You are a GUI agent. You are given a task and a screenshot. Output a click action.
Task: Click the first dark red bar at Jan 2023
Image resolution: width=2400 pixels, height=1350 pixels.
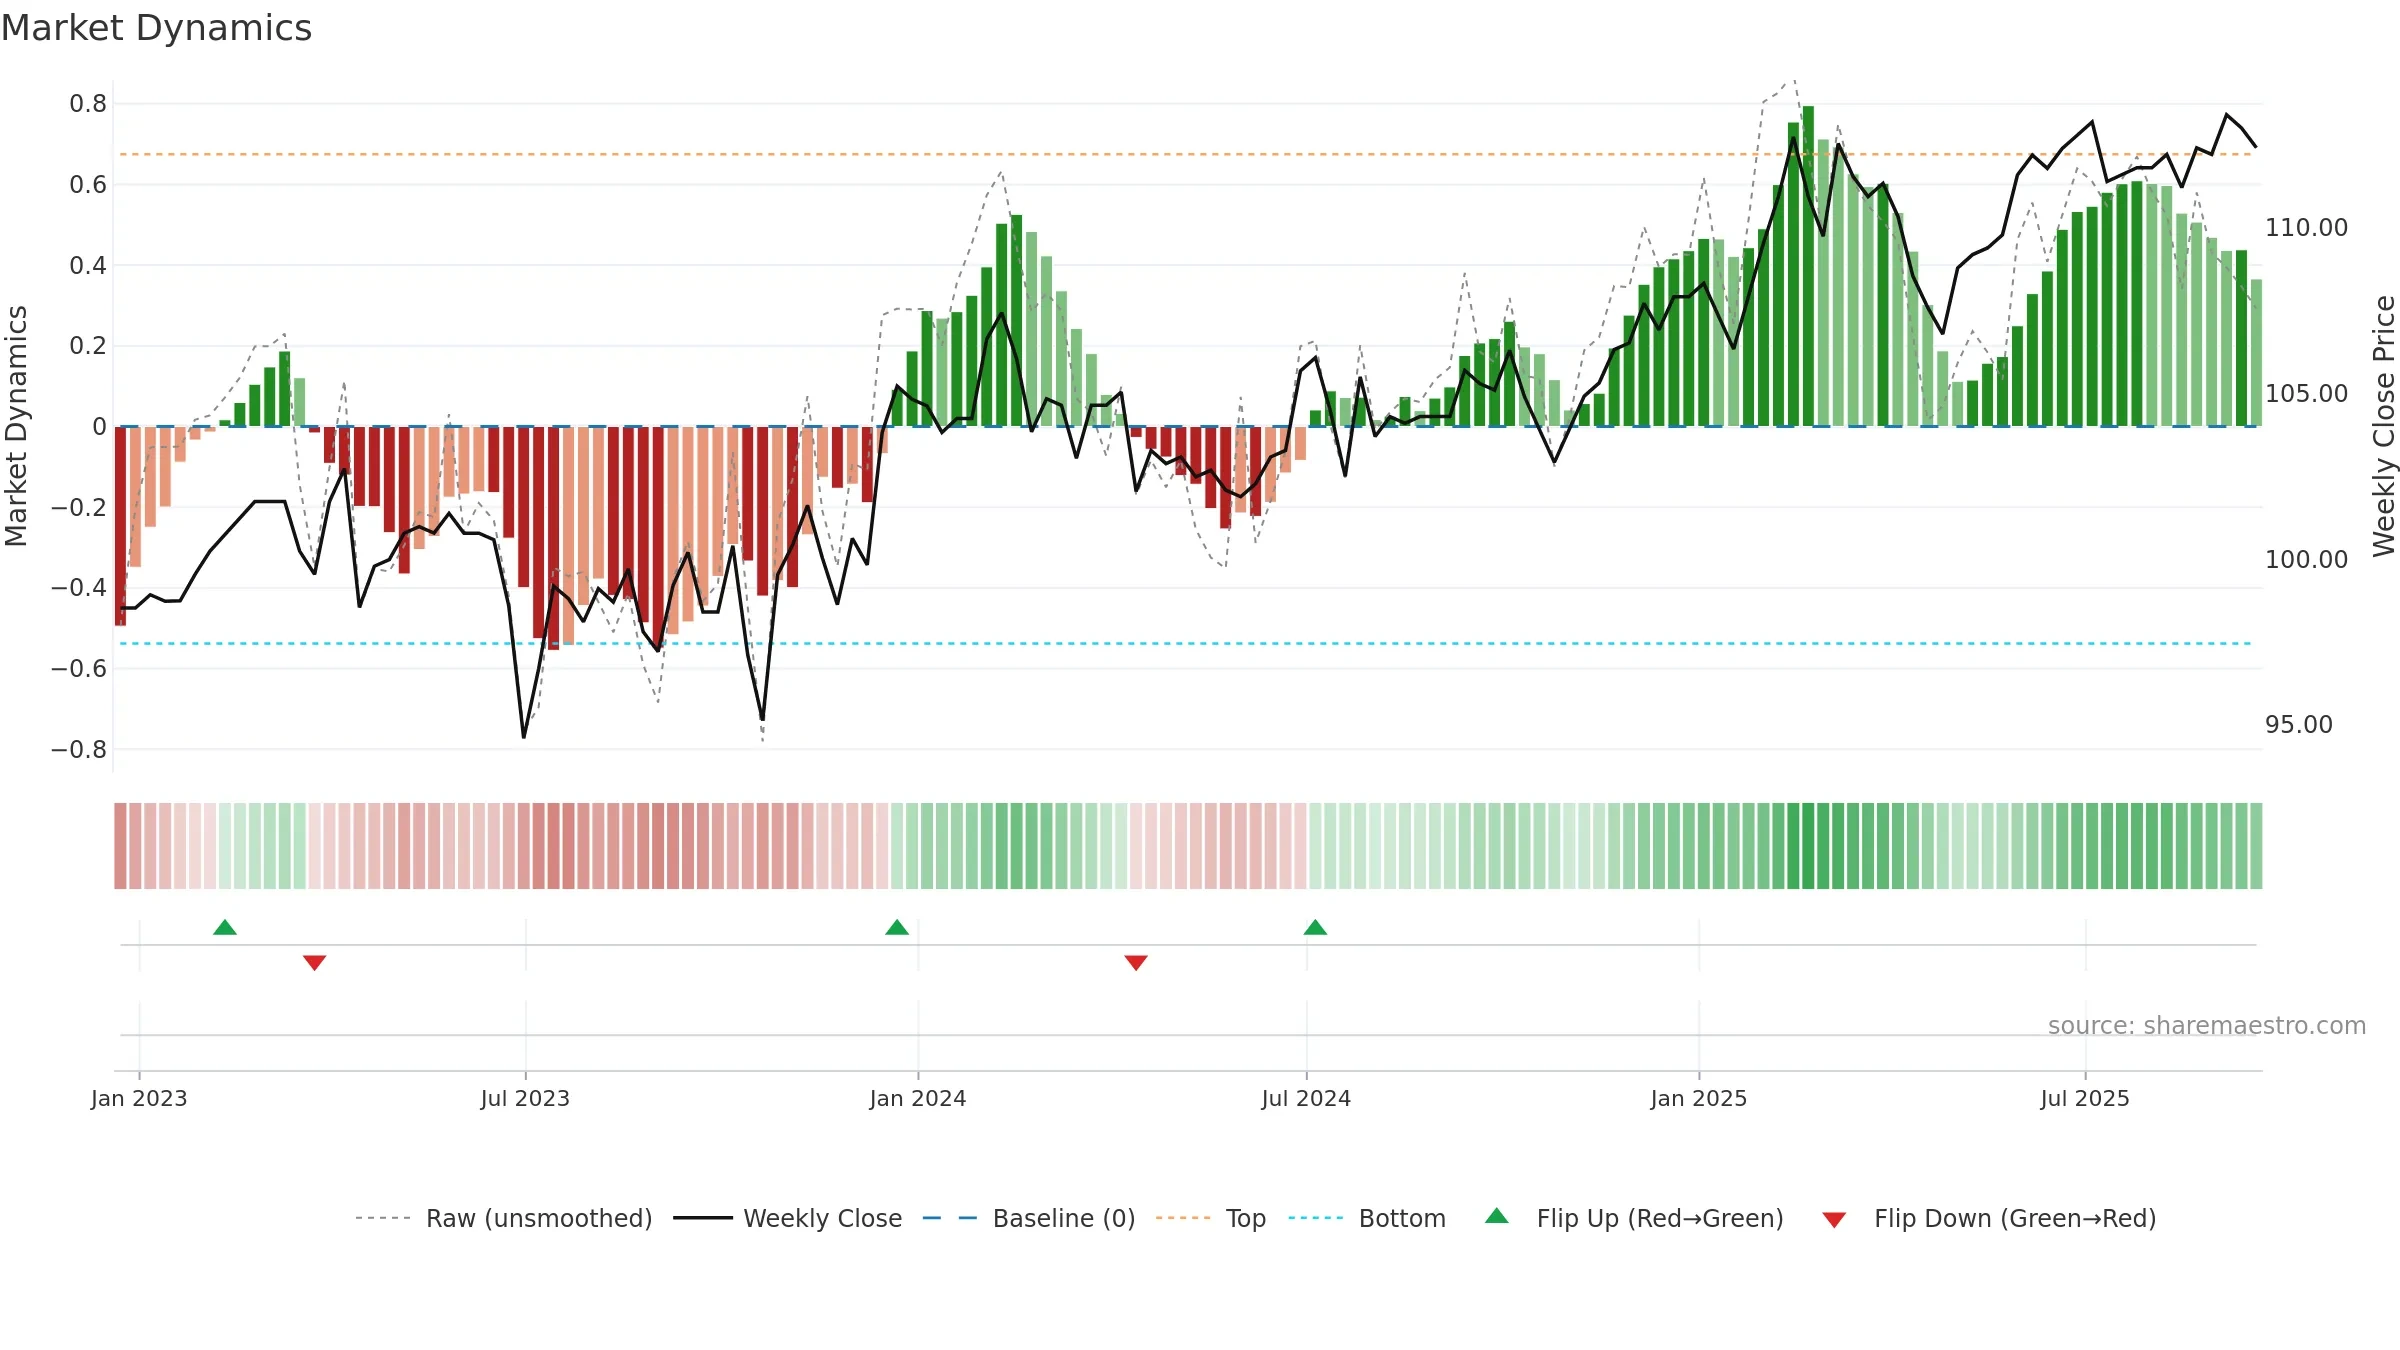[x=120, y=526]
